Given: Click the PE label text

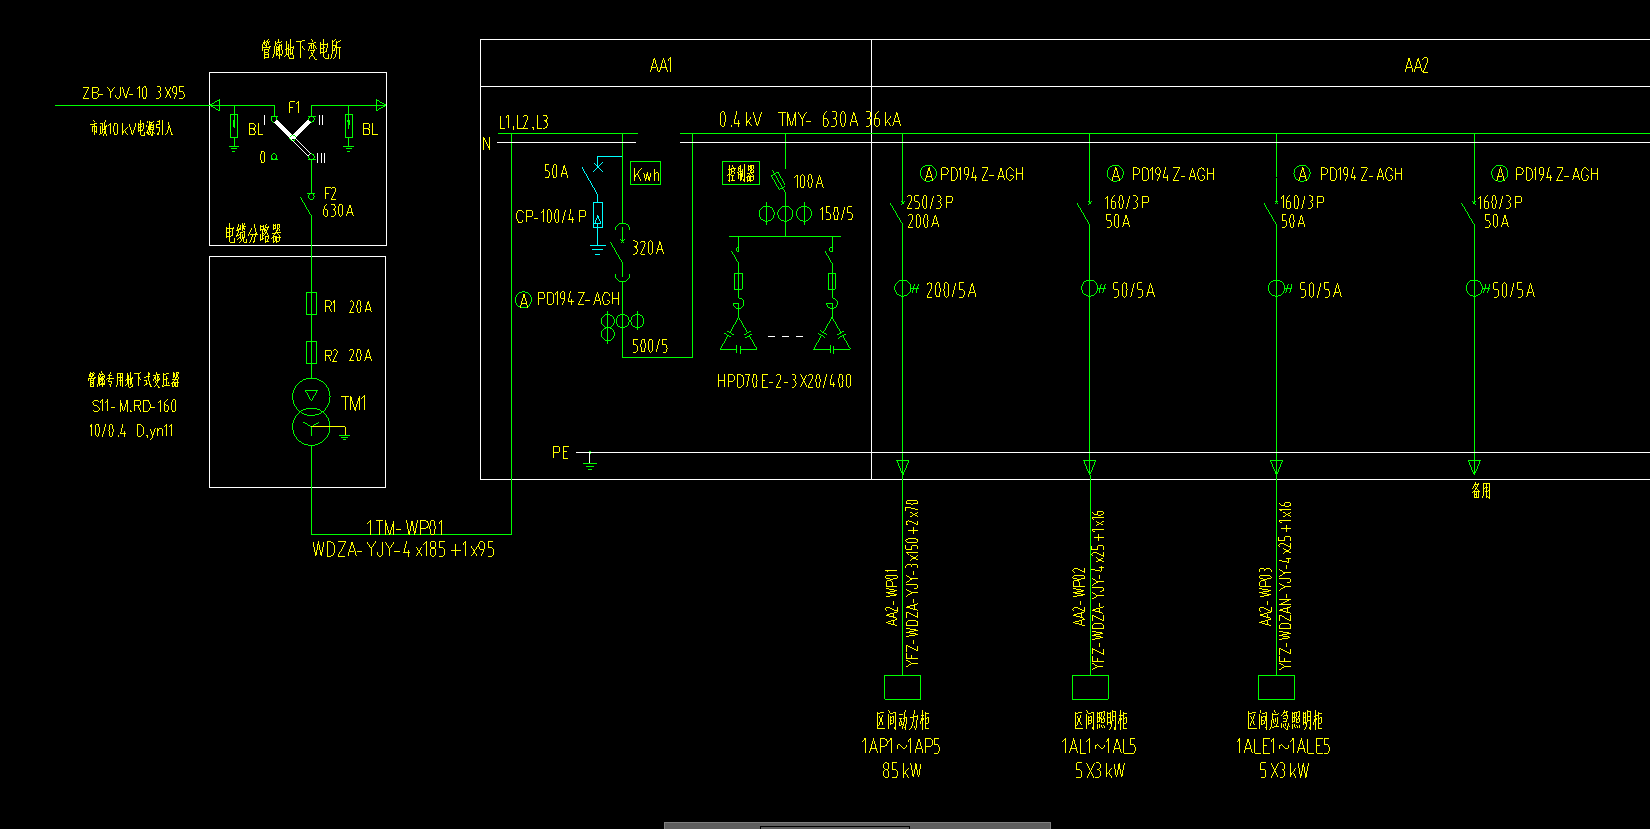Looking at the screenshot, I should (561, 453).
